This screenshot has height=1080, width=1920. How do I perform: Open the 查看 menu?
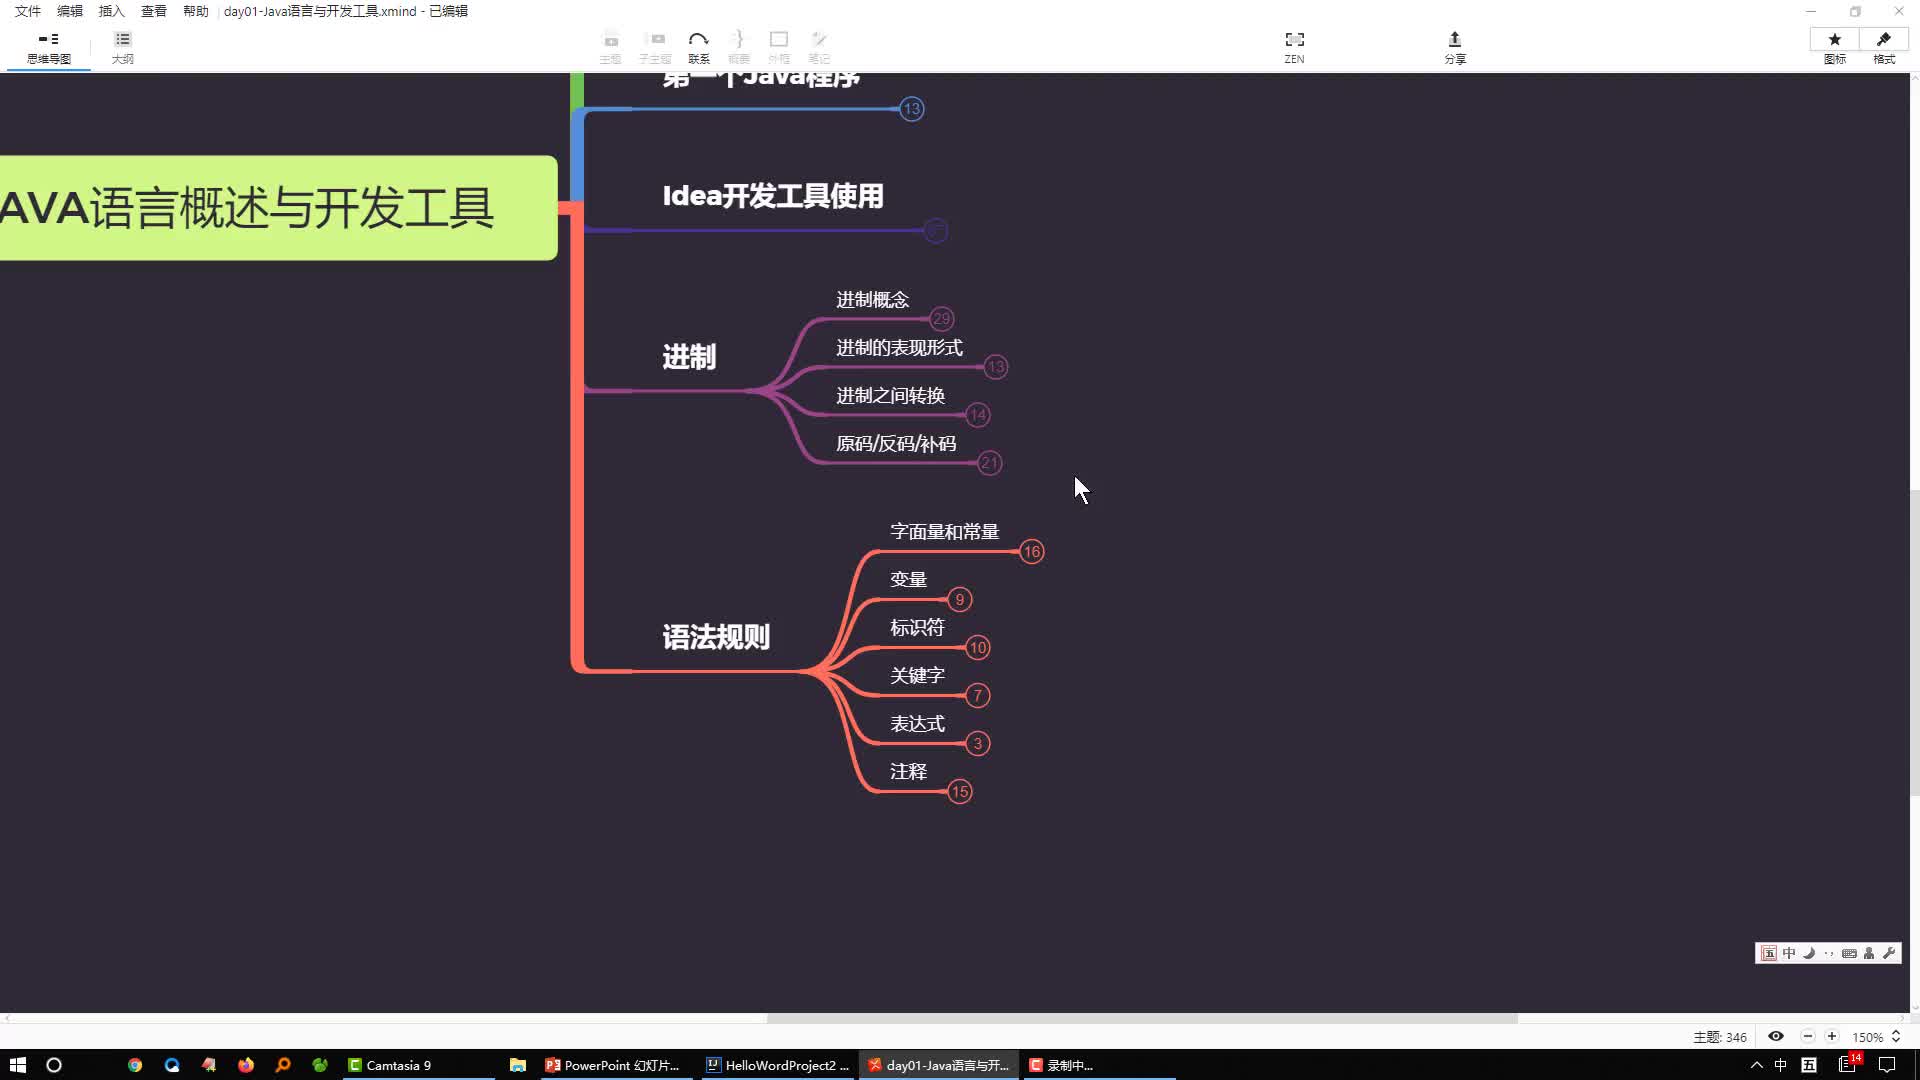pos(154,11)
